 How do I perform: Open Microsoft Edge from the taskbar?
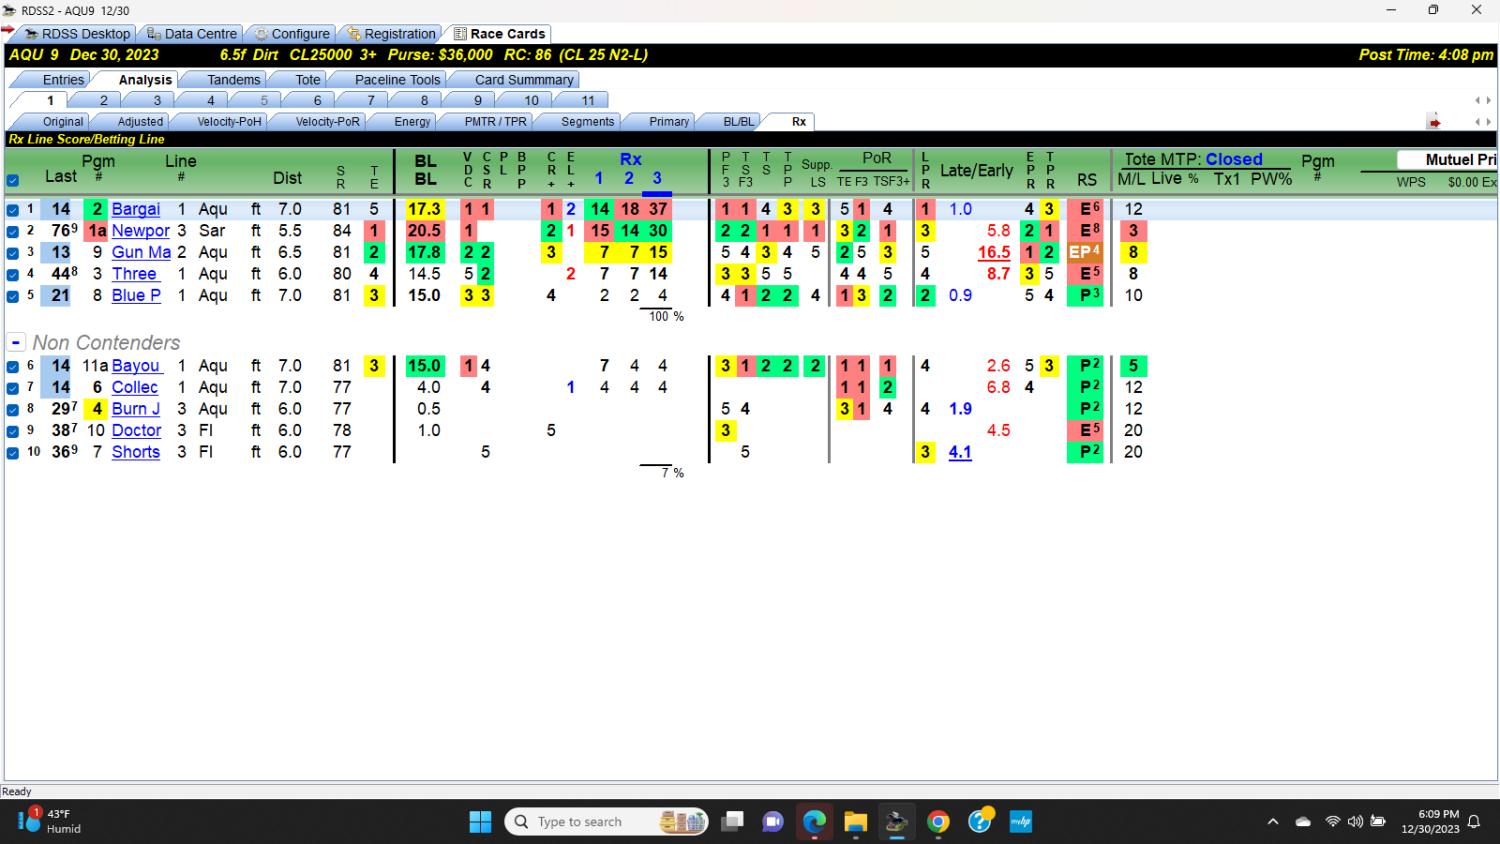click(x=814, y=822)
